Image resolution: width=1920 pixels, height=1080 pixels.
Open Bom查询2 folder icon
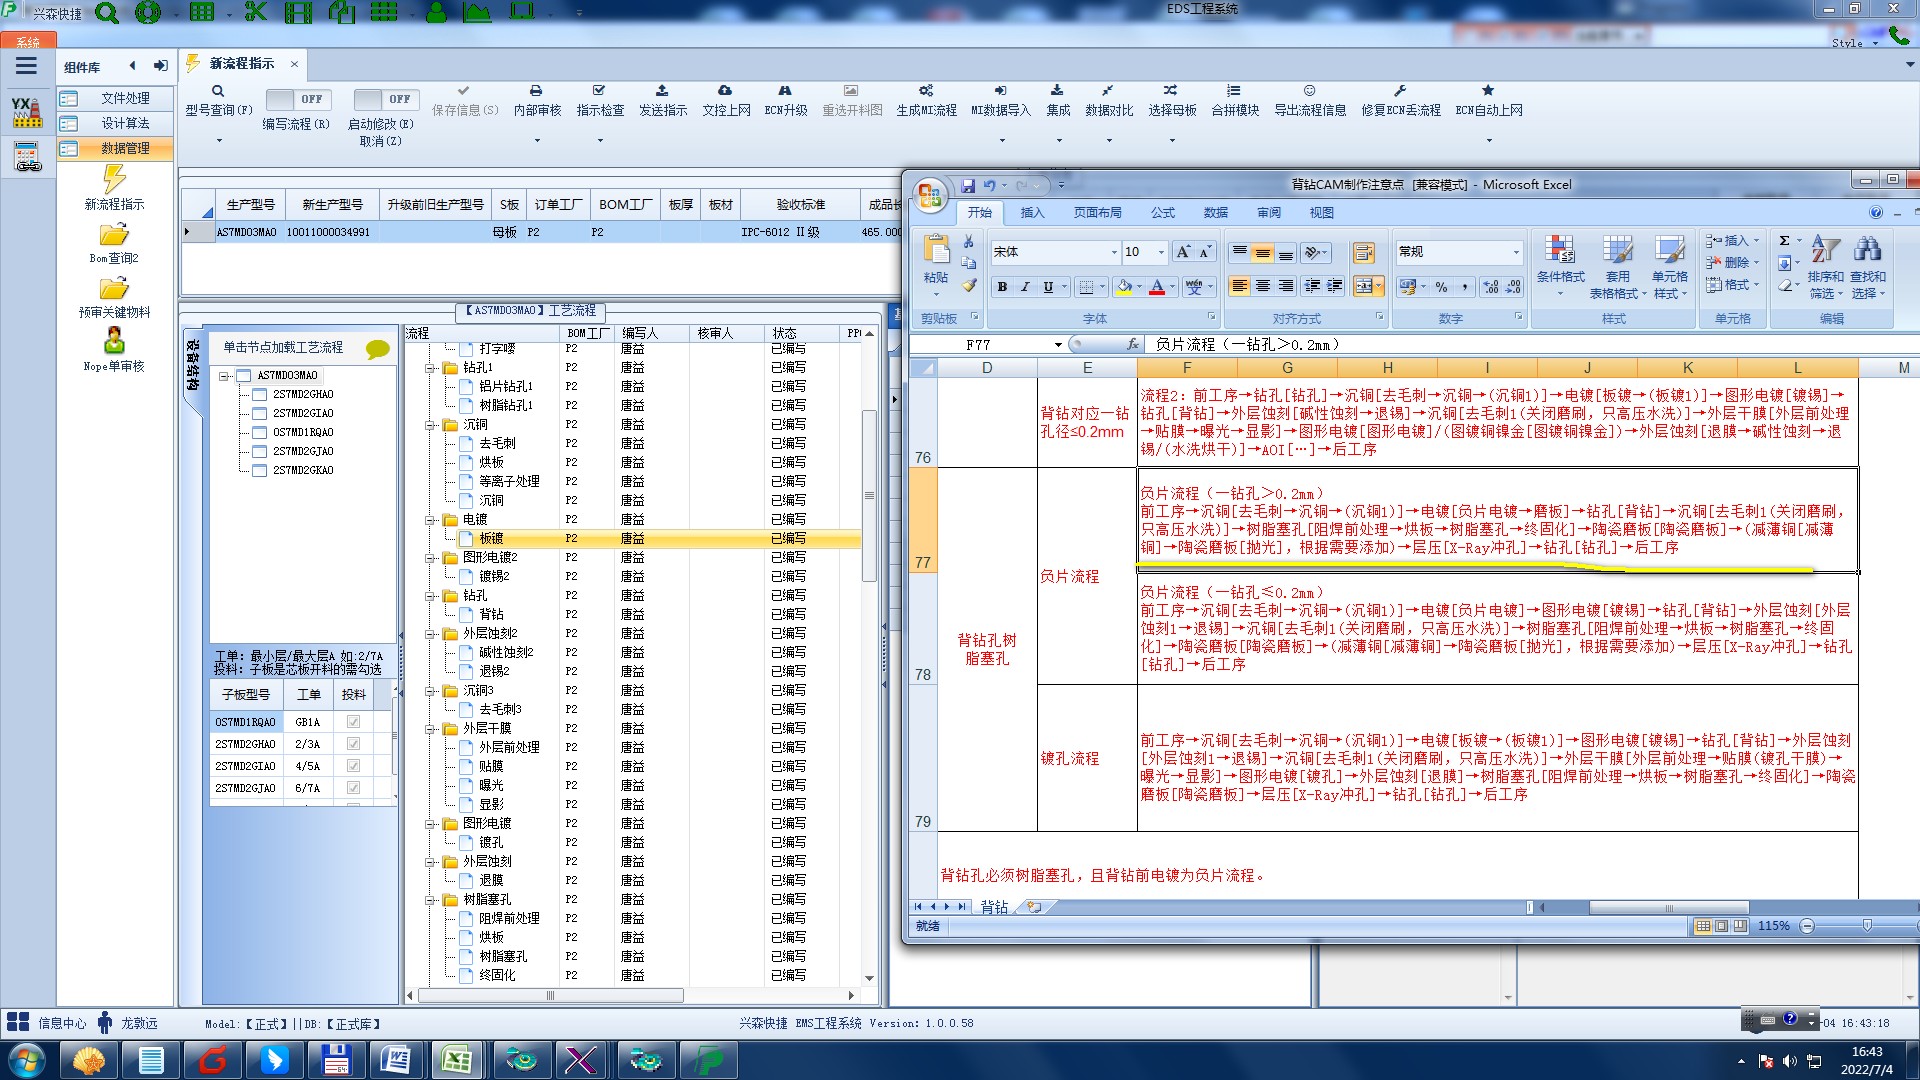(114, 235)
